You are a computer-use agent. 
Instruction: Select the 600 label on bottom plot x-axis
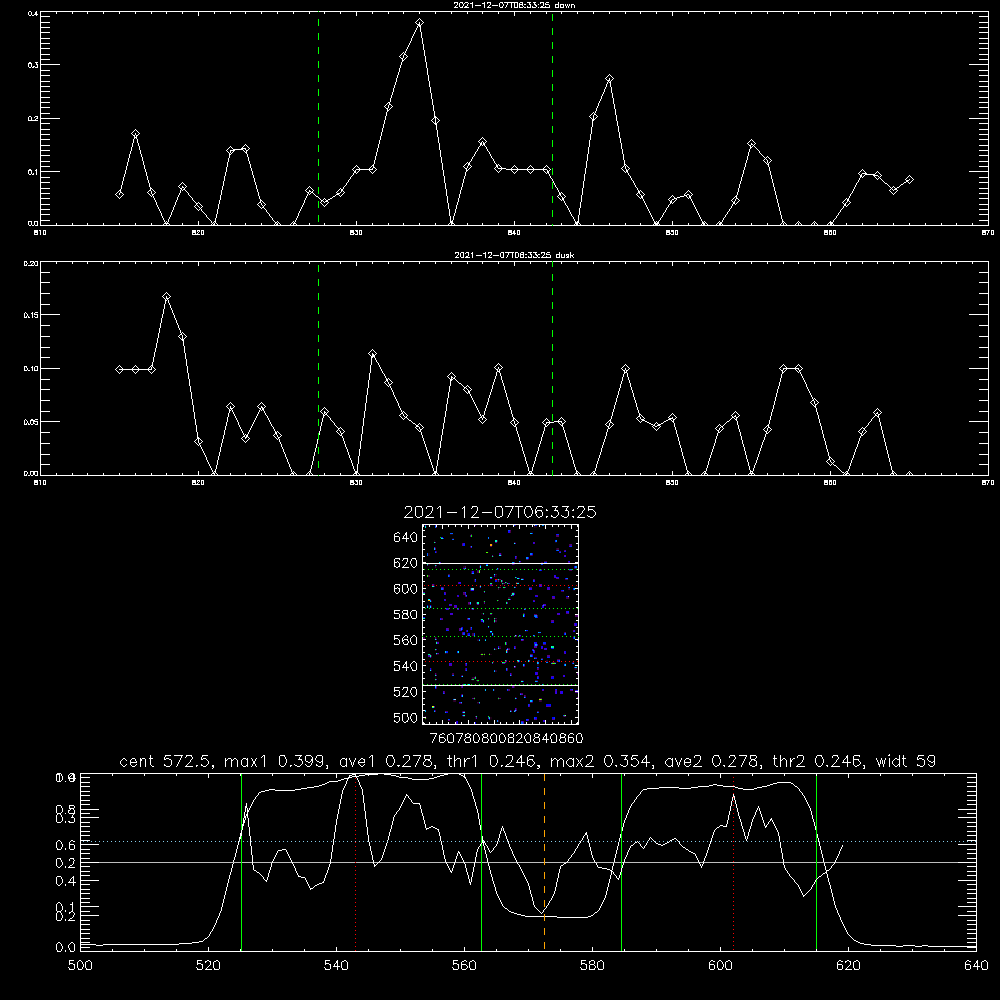coord(720,966)
